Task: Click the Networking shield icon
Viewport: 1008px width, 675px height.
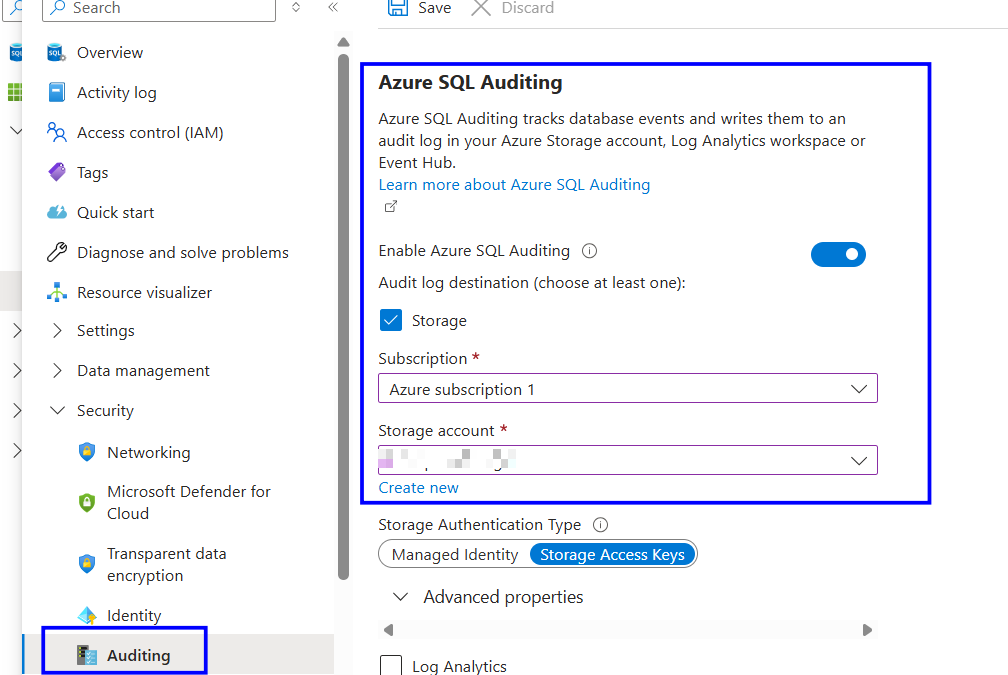Action: [87, 452]
